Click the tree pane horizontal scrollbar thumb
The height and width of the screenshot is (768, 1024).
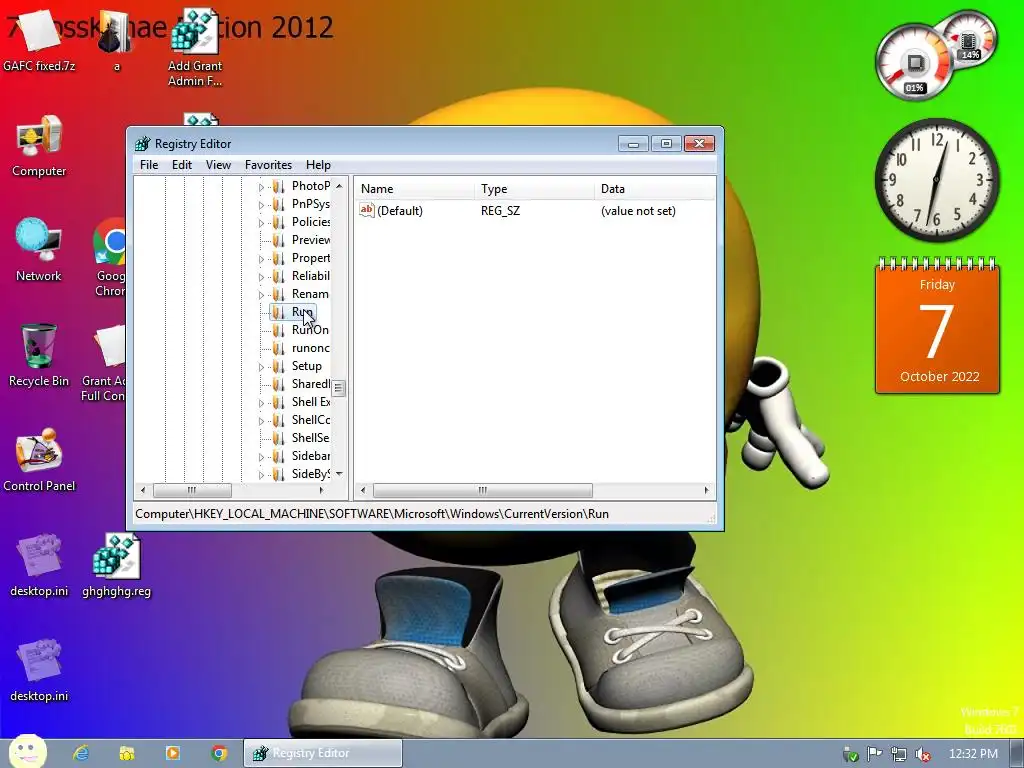pyautogui.click(x=192, y=490)
